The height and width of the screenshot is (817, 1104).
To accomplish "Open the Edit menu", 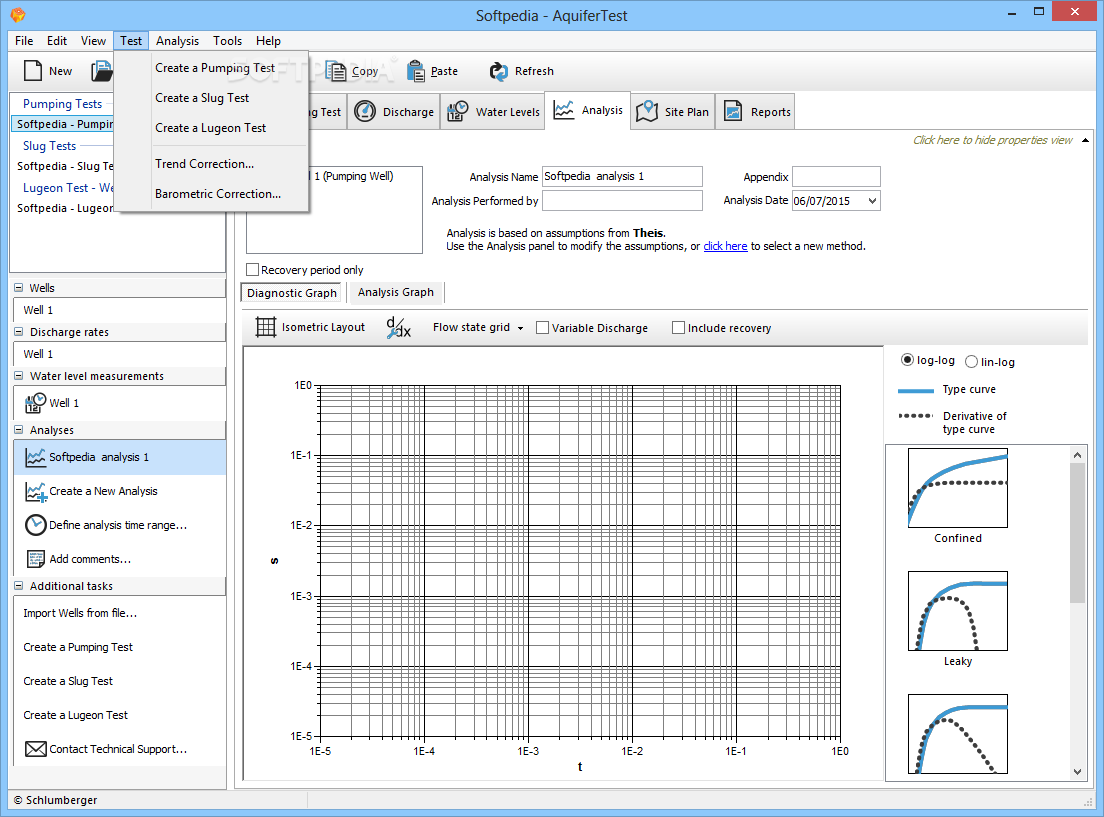I will click(57, 41).
